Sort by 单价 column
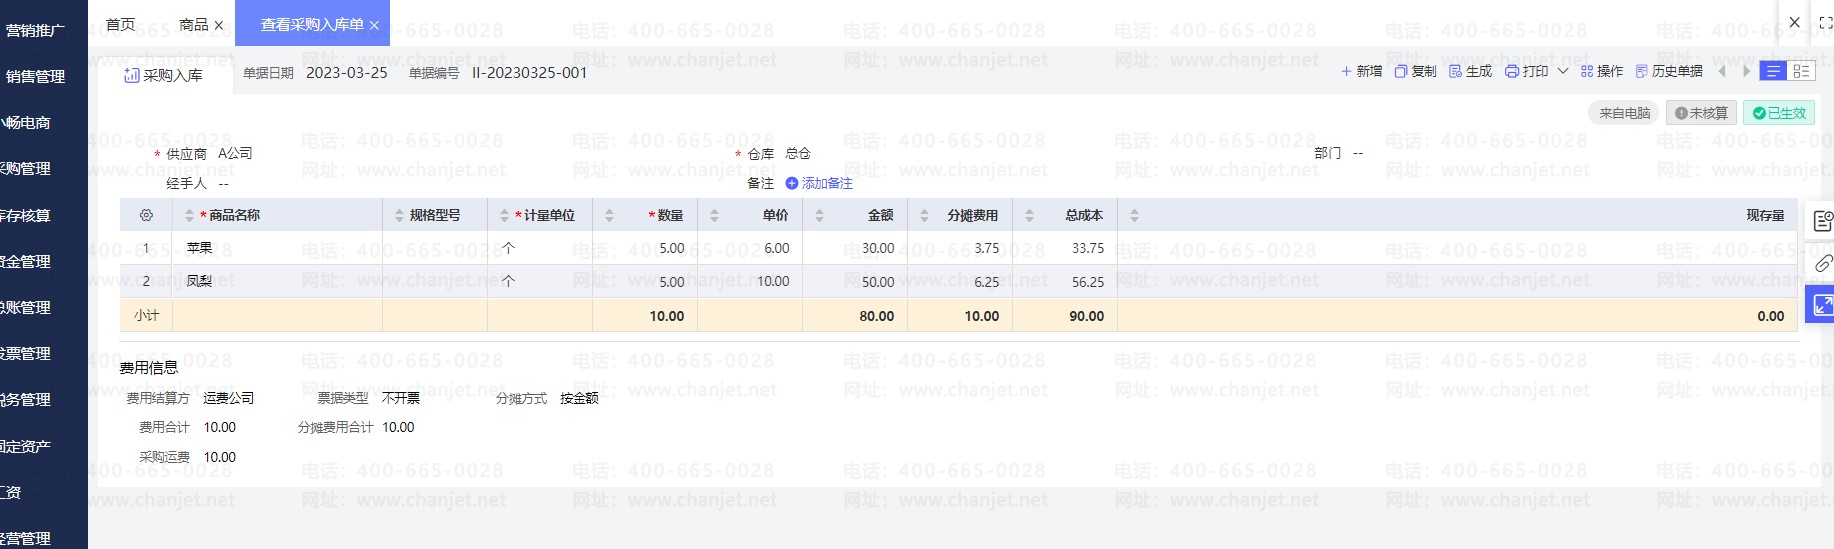The height and width of the screenshot is (549, 1834). (x=714, y=215)
